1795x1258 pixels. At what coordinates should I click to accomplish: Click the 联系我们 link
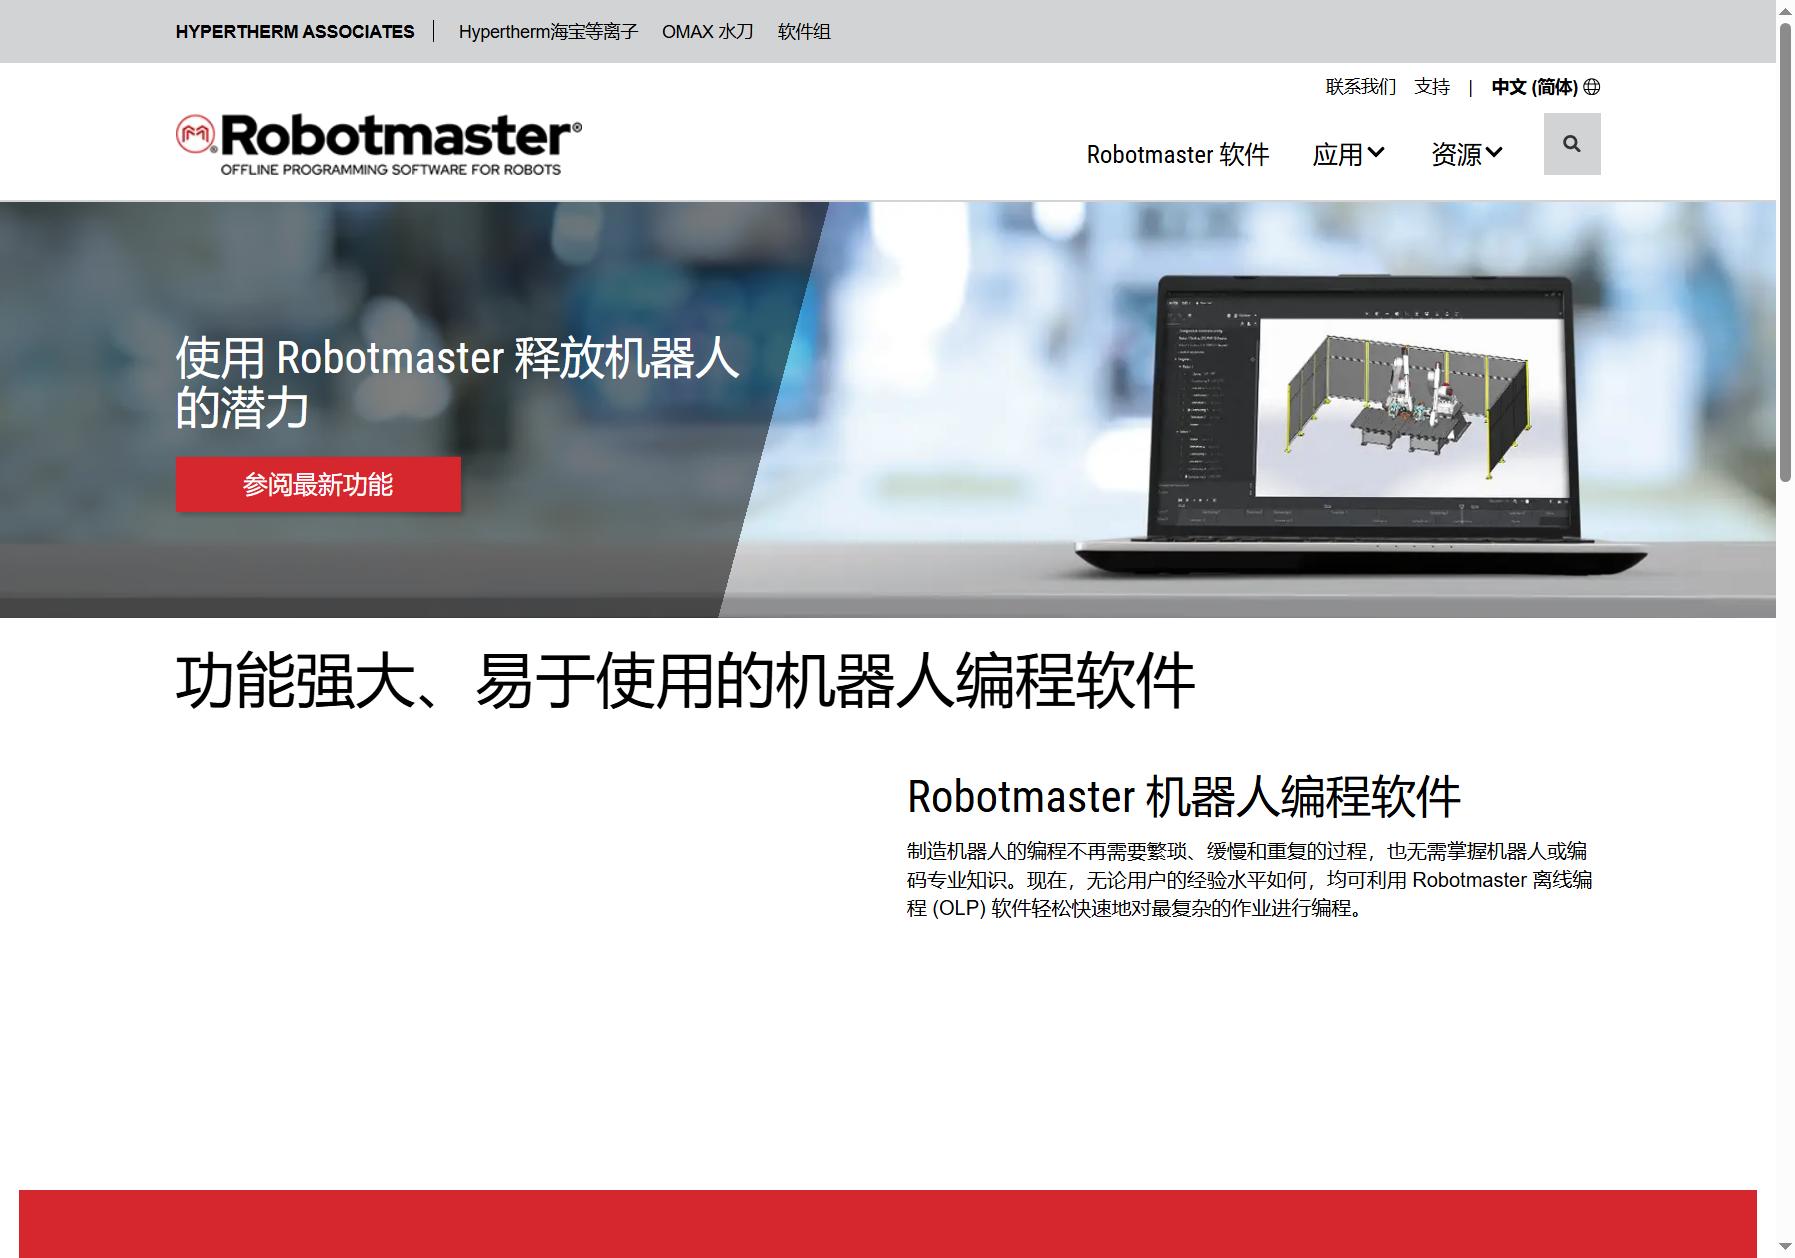(1361, 87)
